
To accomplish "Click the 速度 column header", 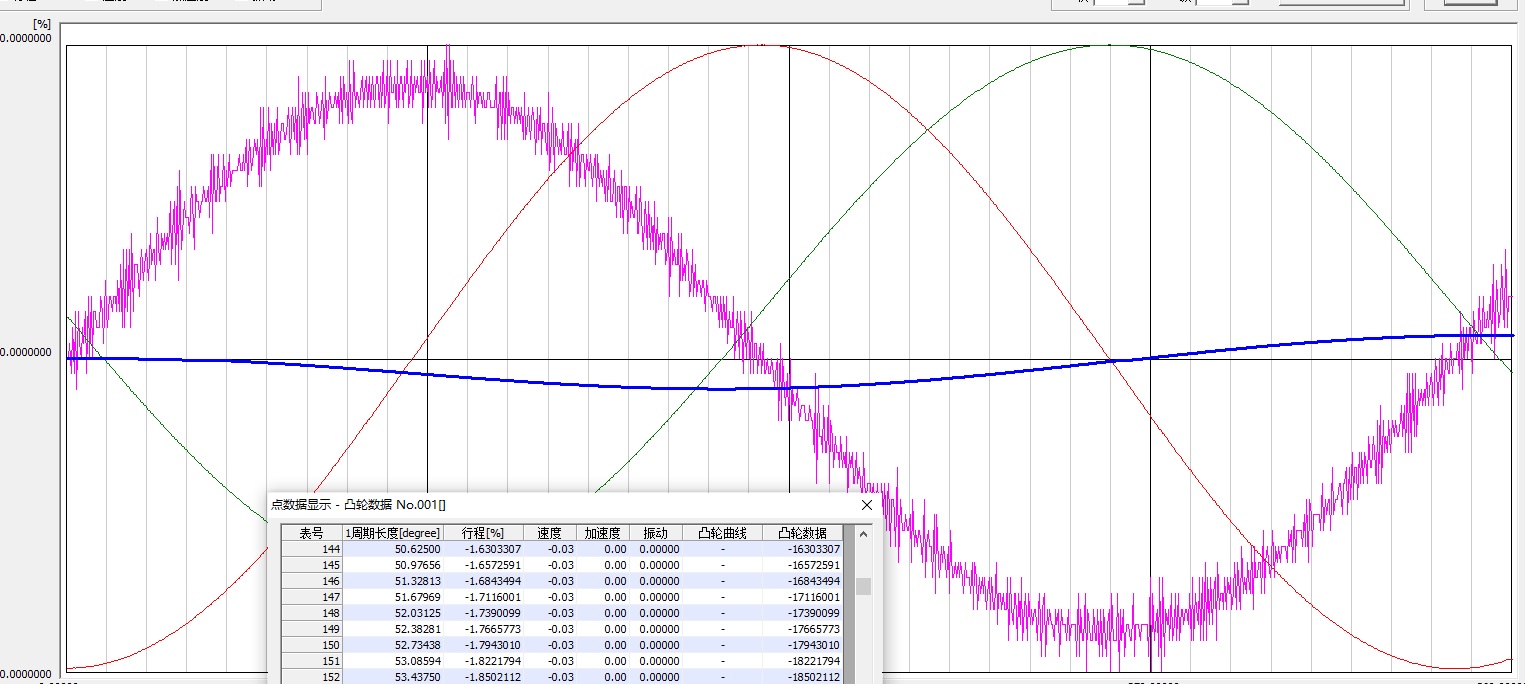I will pos(549,533).
